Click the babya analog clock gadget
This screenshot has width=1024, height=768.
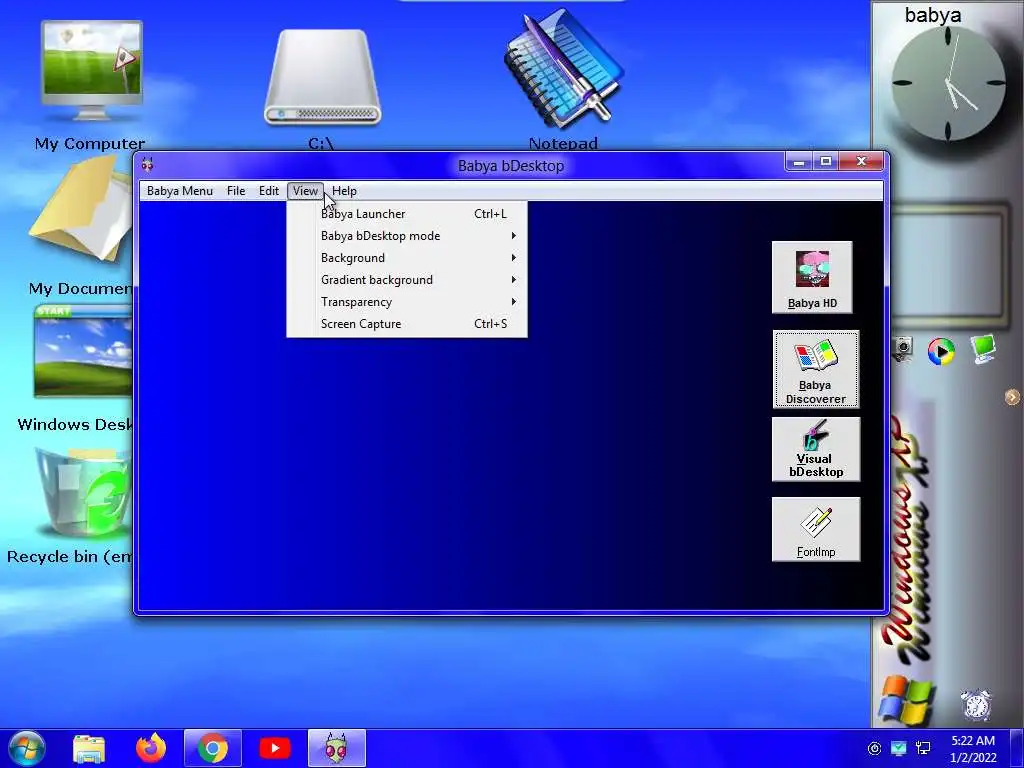coord(948,84)
